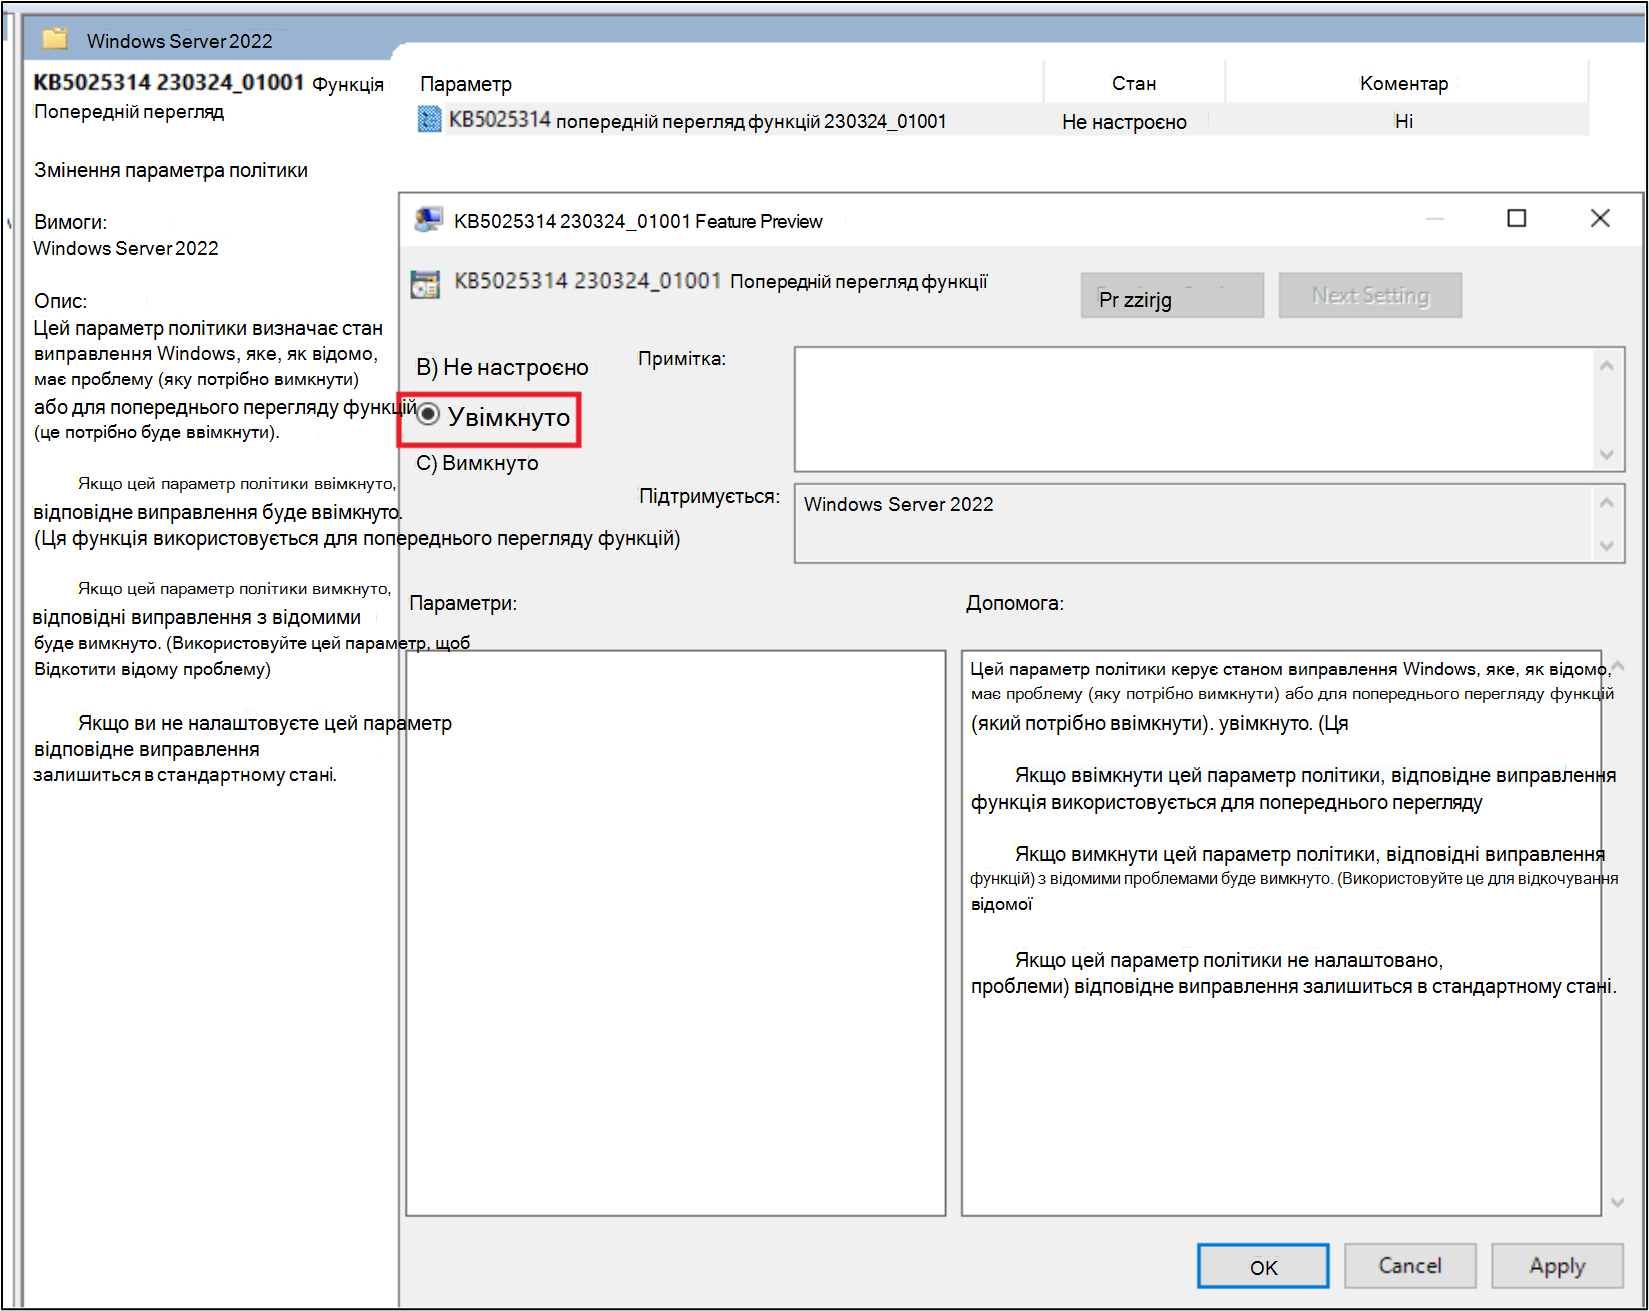Click the Не настроєно state cell
Image resolution: width=1649 pixels, height=1311 pixels.
pyautogui.click(x=1124, y=121)
